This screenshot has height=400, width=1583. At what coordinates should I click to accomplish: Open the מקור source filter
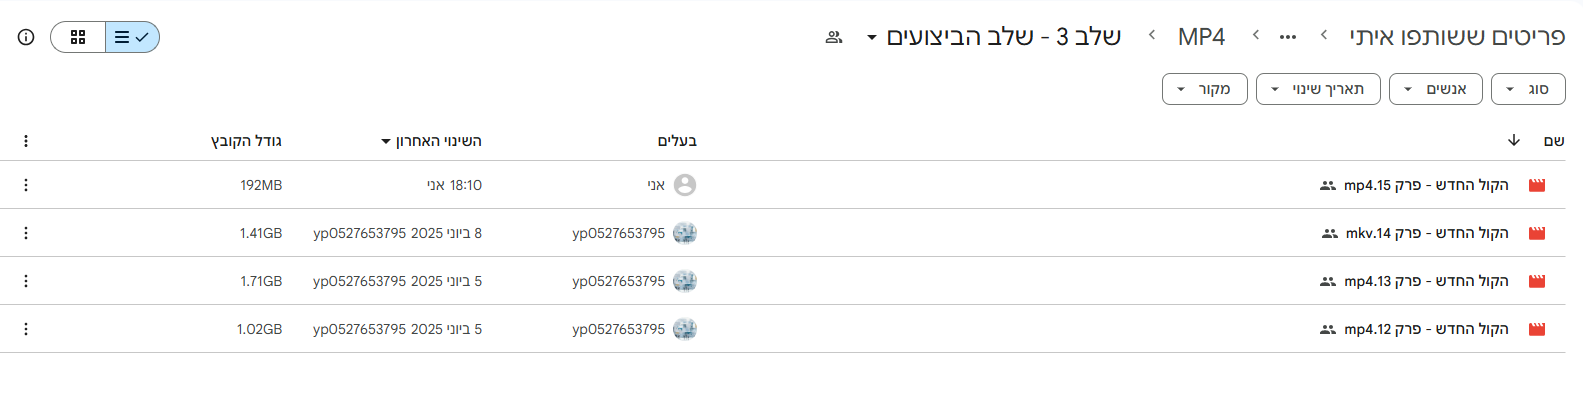(1204, 89)
